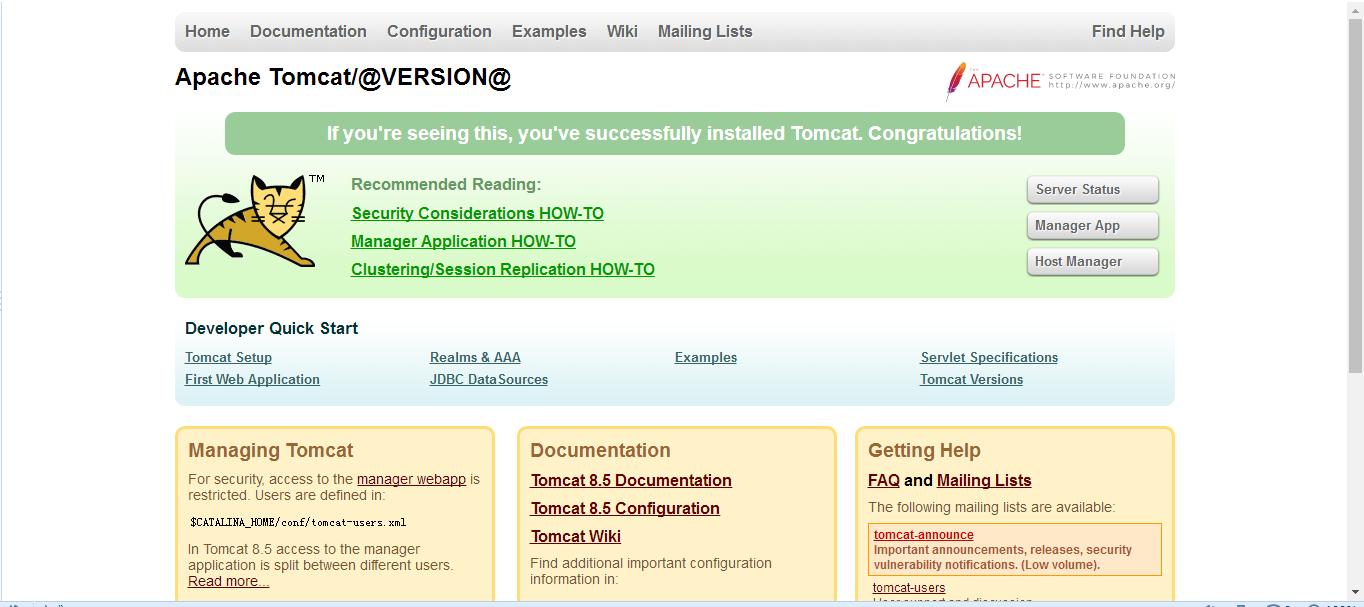The width and height of the screenshot is (1364, 607).
Task: Open the Realms & AAA link
Action: click(x=475, y=357)
